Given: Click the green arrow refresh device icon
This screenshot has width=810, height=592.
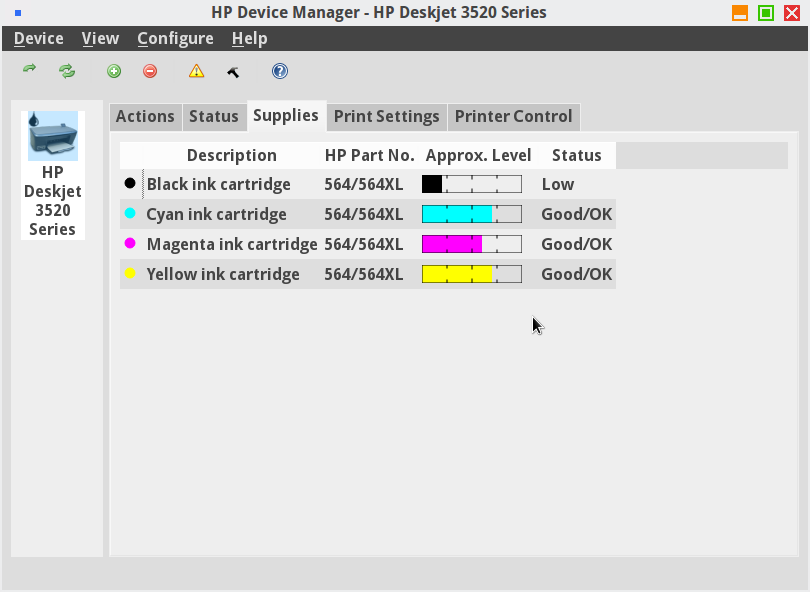Looking at the screenshot, I should tap(30, 70).
